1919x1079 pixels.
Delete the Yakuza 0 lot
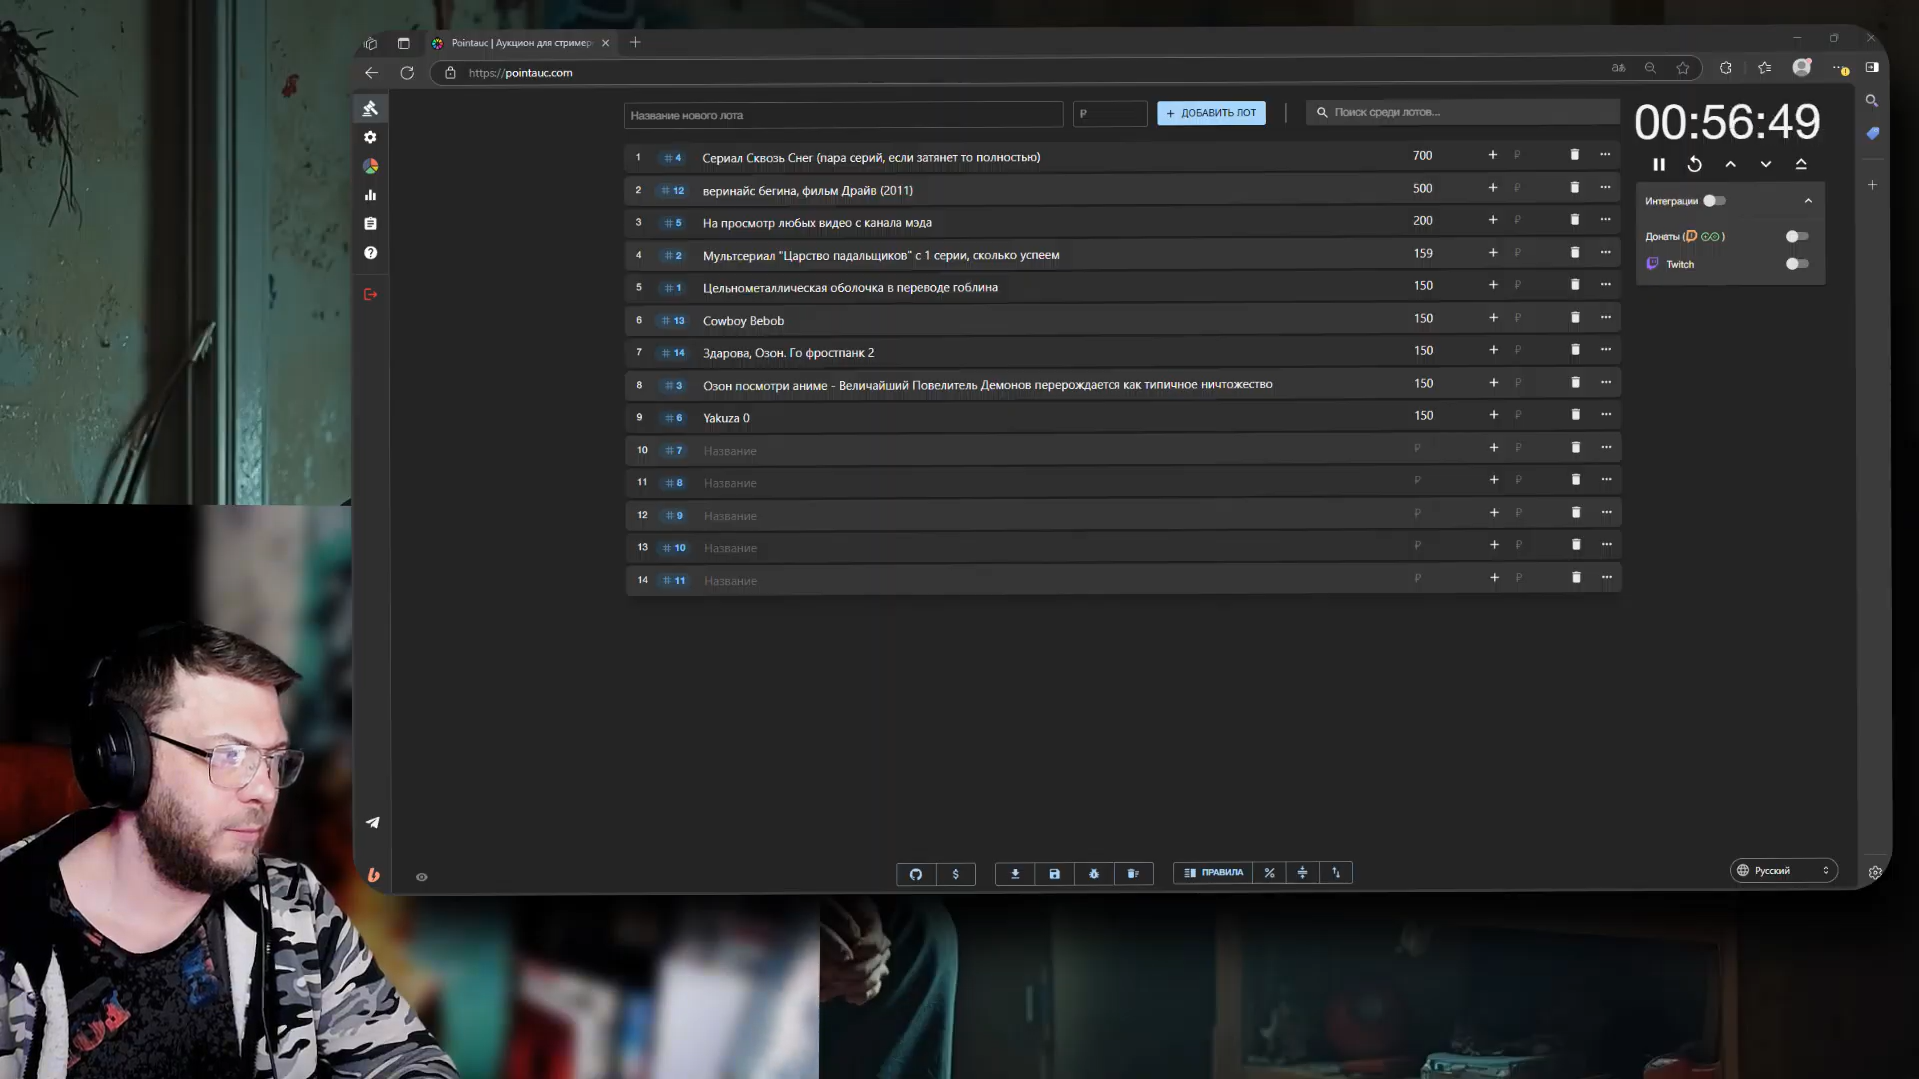coord(1575,415)
